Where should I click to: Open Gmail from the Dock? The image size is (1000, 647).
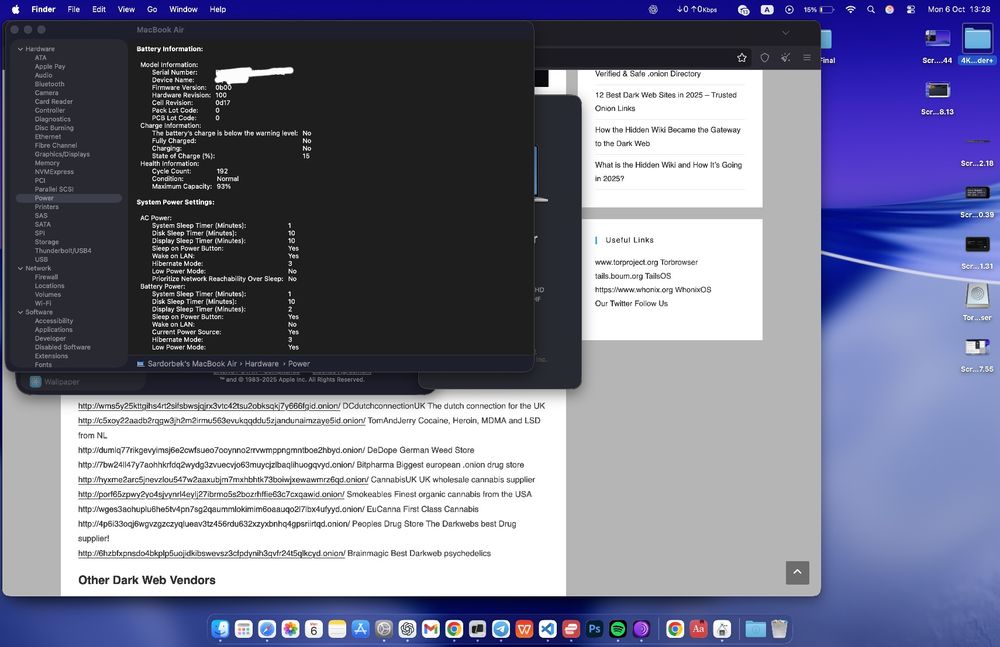click(x=430, y=629)
